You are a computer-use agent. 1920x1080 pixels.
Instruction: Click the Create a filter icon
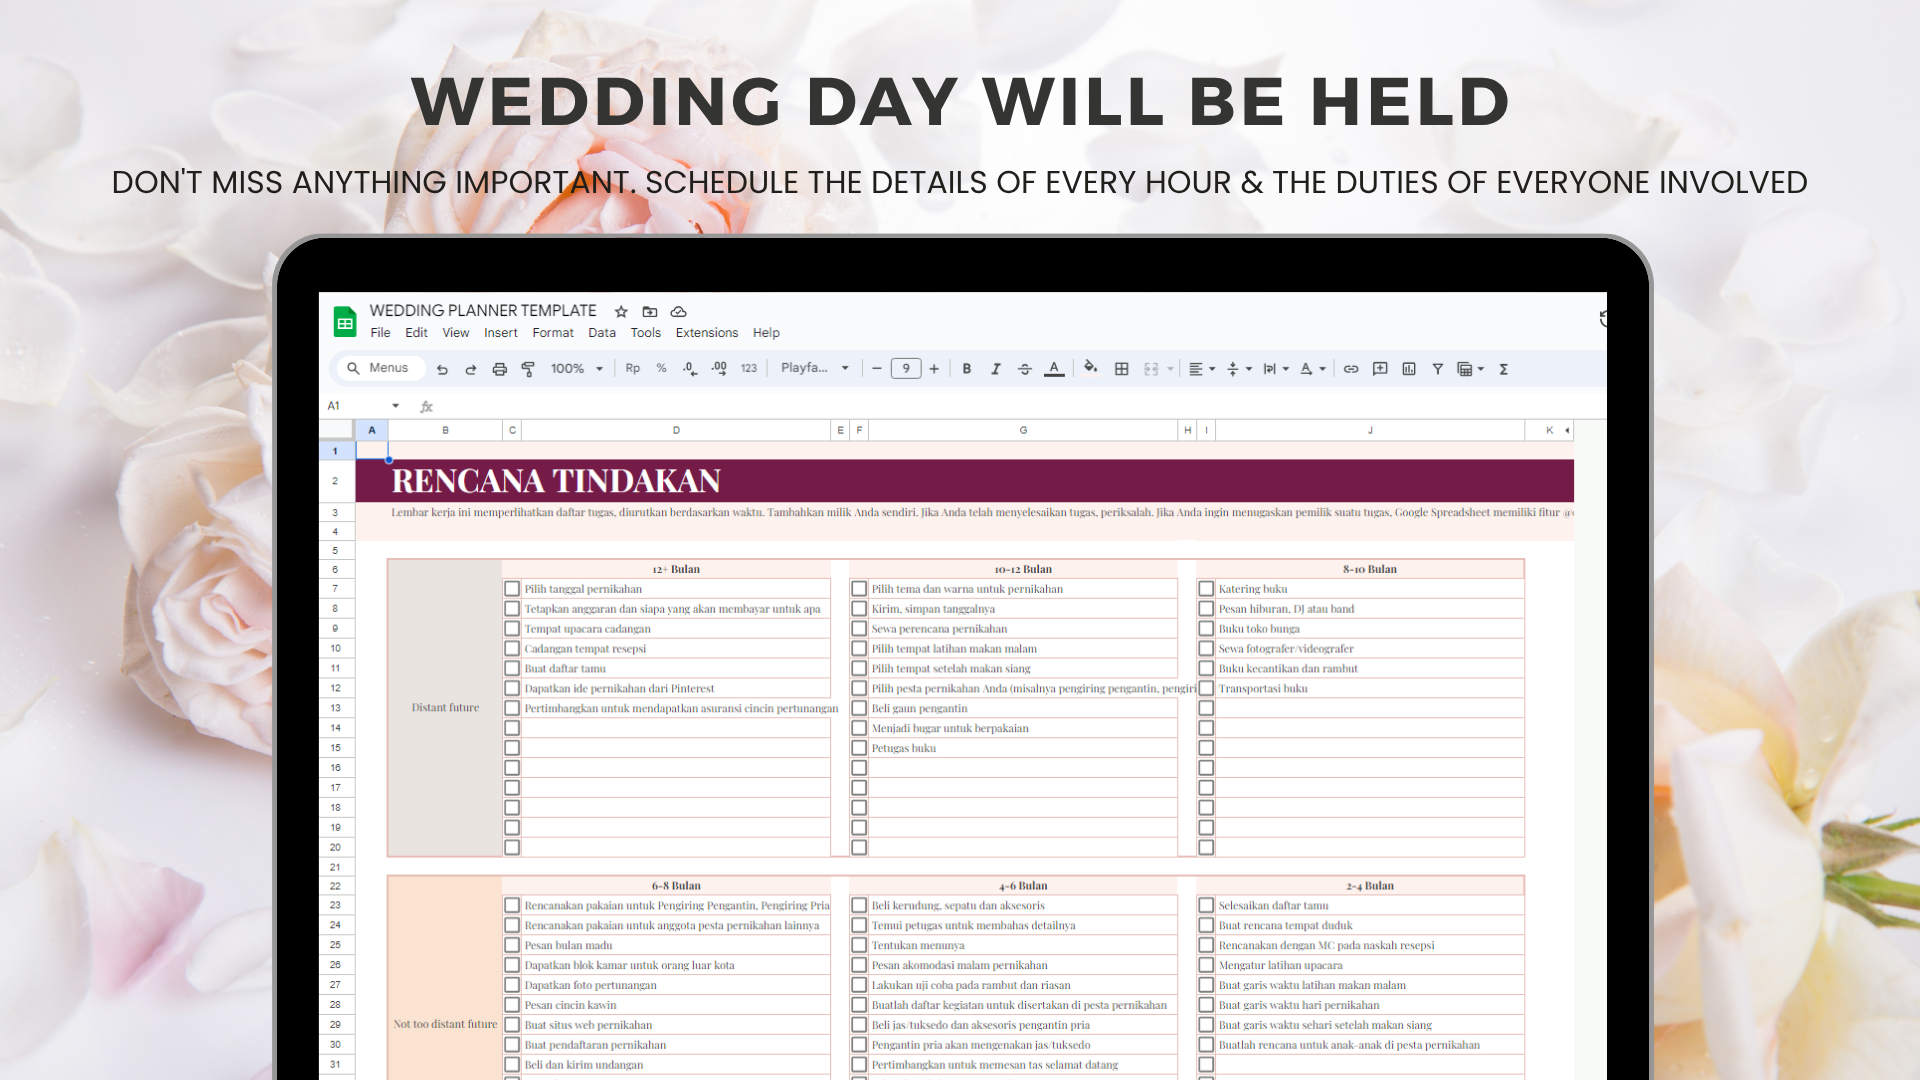pos(1437,369)
